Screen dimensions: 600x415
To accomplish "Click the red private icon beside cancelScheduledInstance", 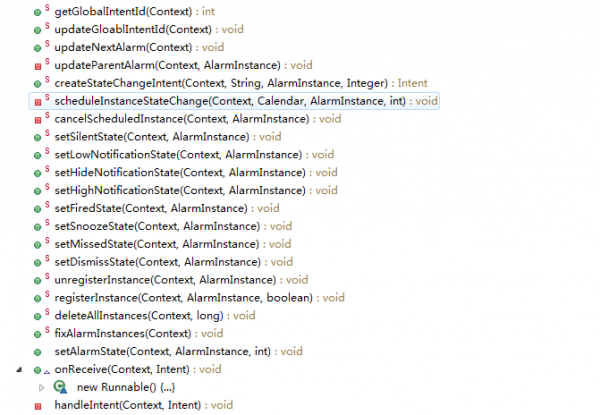I will 38,120.
